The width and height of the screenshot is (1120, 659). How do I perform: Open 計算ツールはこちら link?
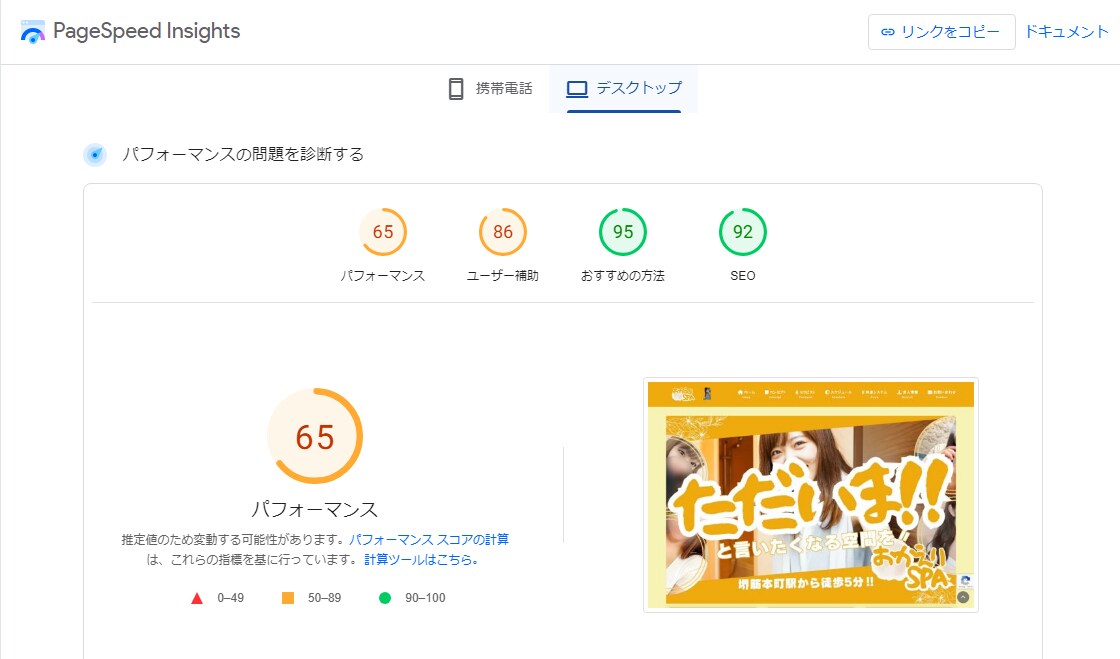[421, 560]
